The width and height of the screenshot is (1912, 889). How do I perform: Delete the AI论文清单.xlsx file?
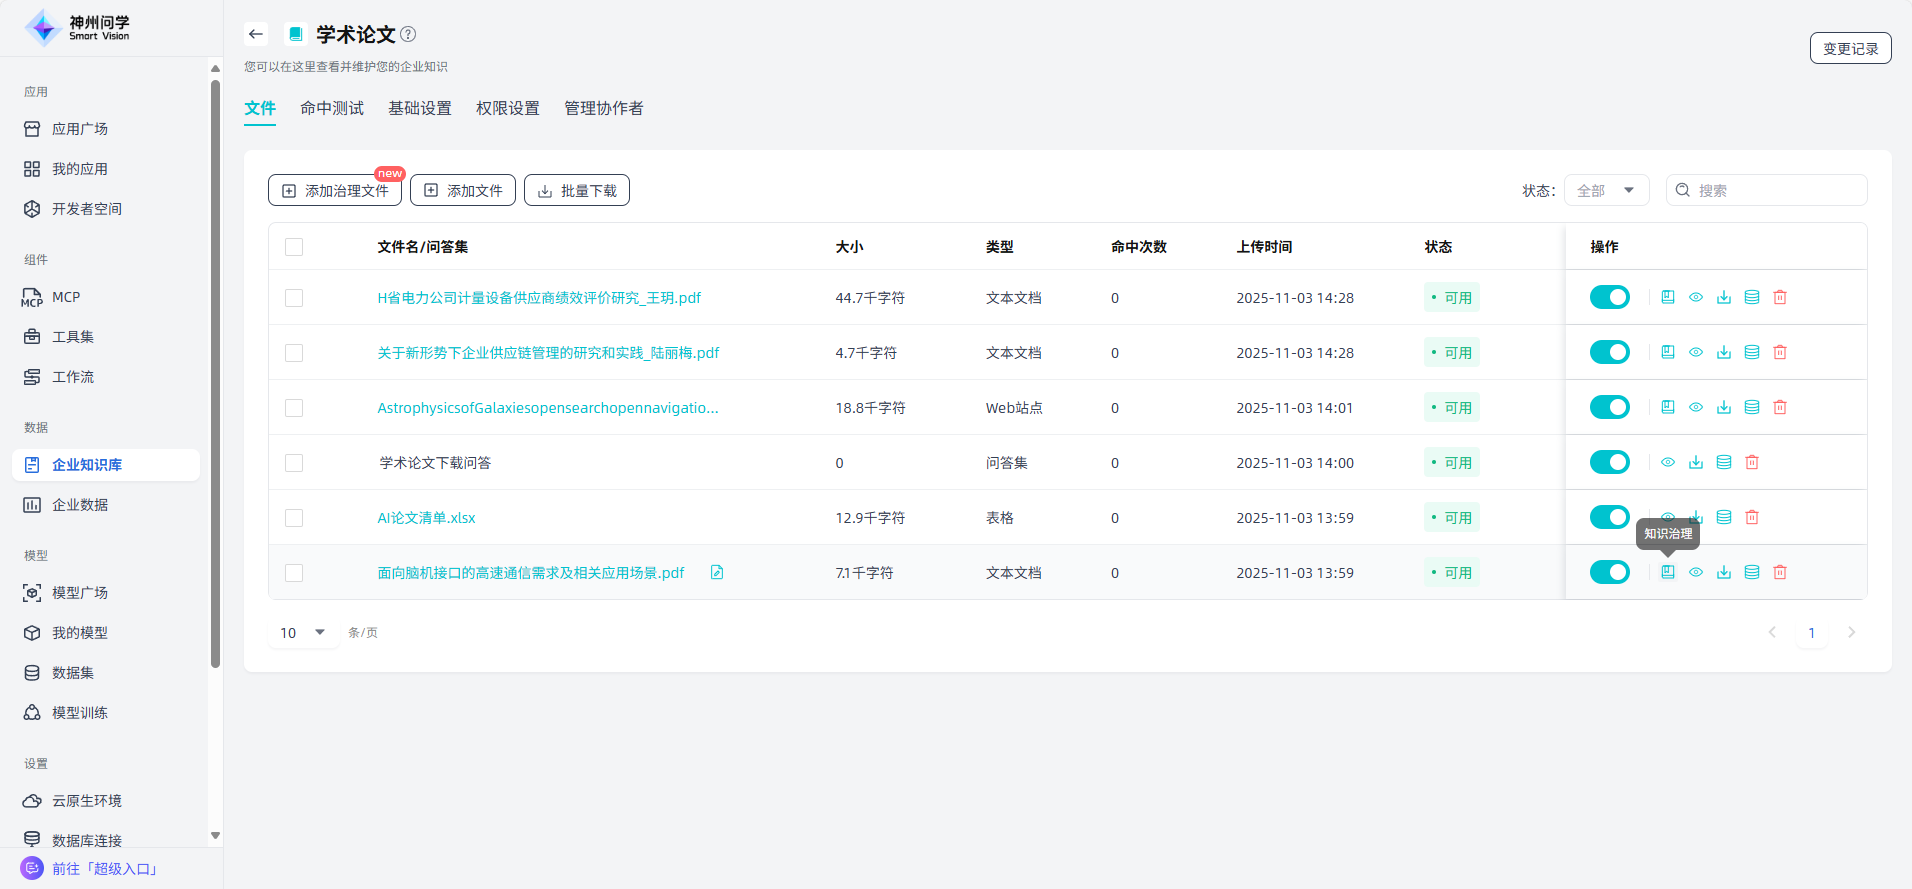point(1751,517)
